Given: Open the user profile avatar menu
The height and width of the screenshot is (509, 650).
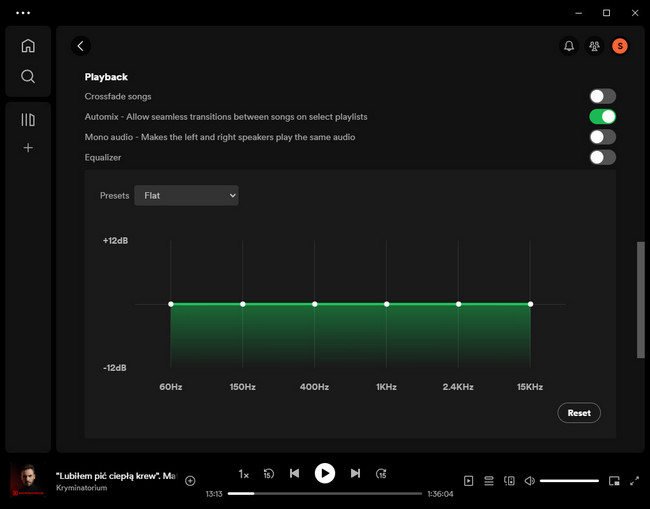Looking at the screenshot, I should pos(620,46).
